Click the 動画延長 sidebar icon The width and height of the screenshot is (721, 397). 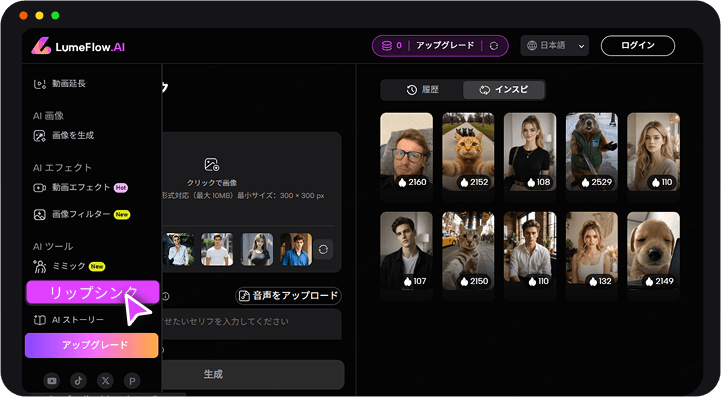tap(40, 84)
